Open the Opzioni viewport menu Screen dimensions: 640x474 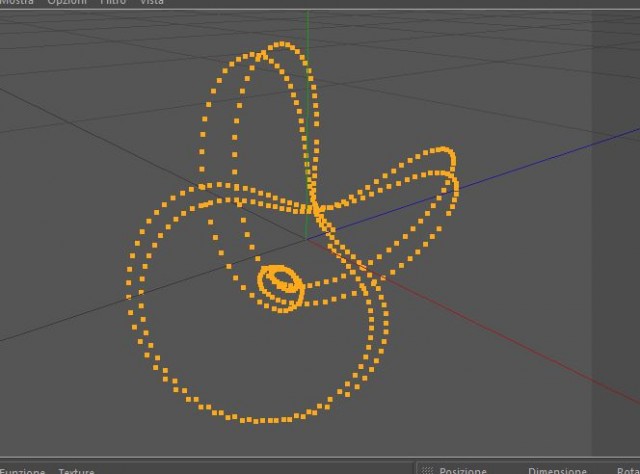67,2
